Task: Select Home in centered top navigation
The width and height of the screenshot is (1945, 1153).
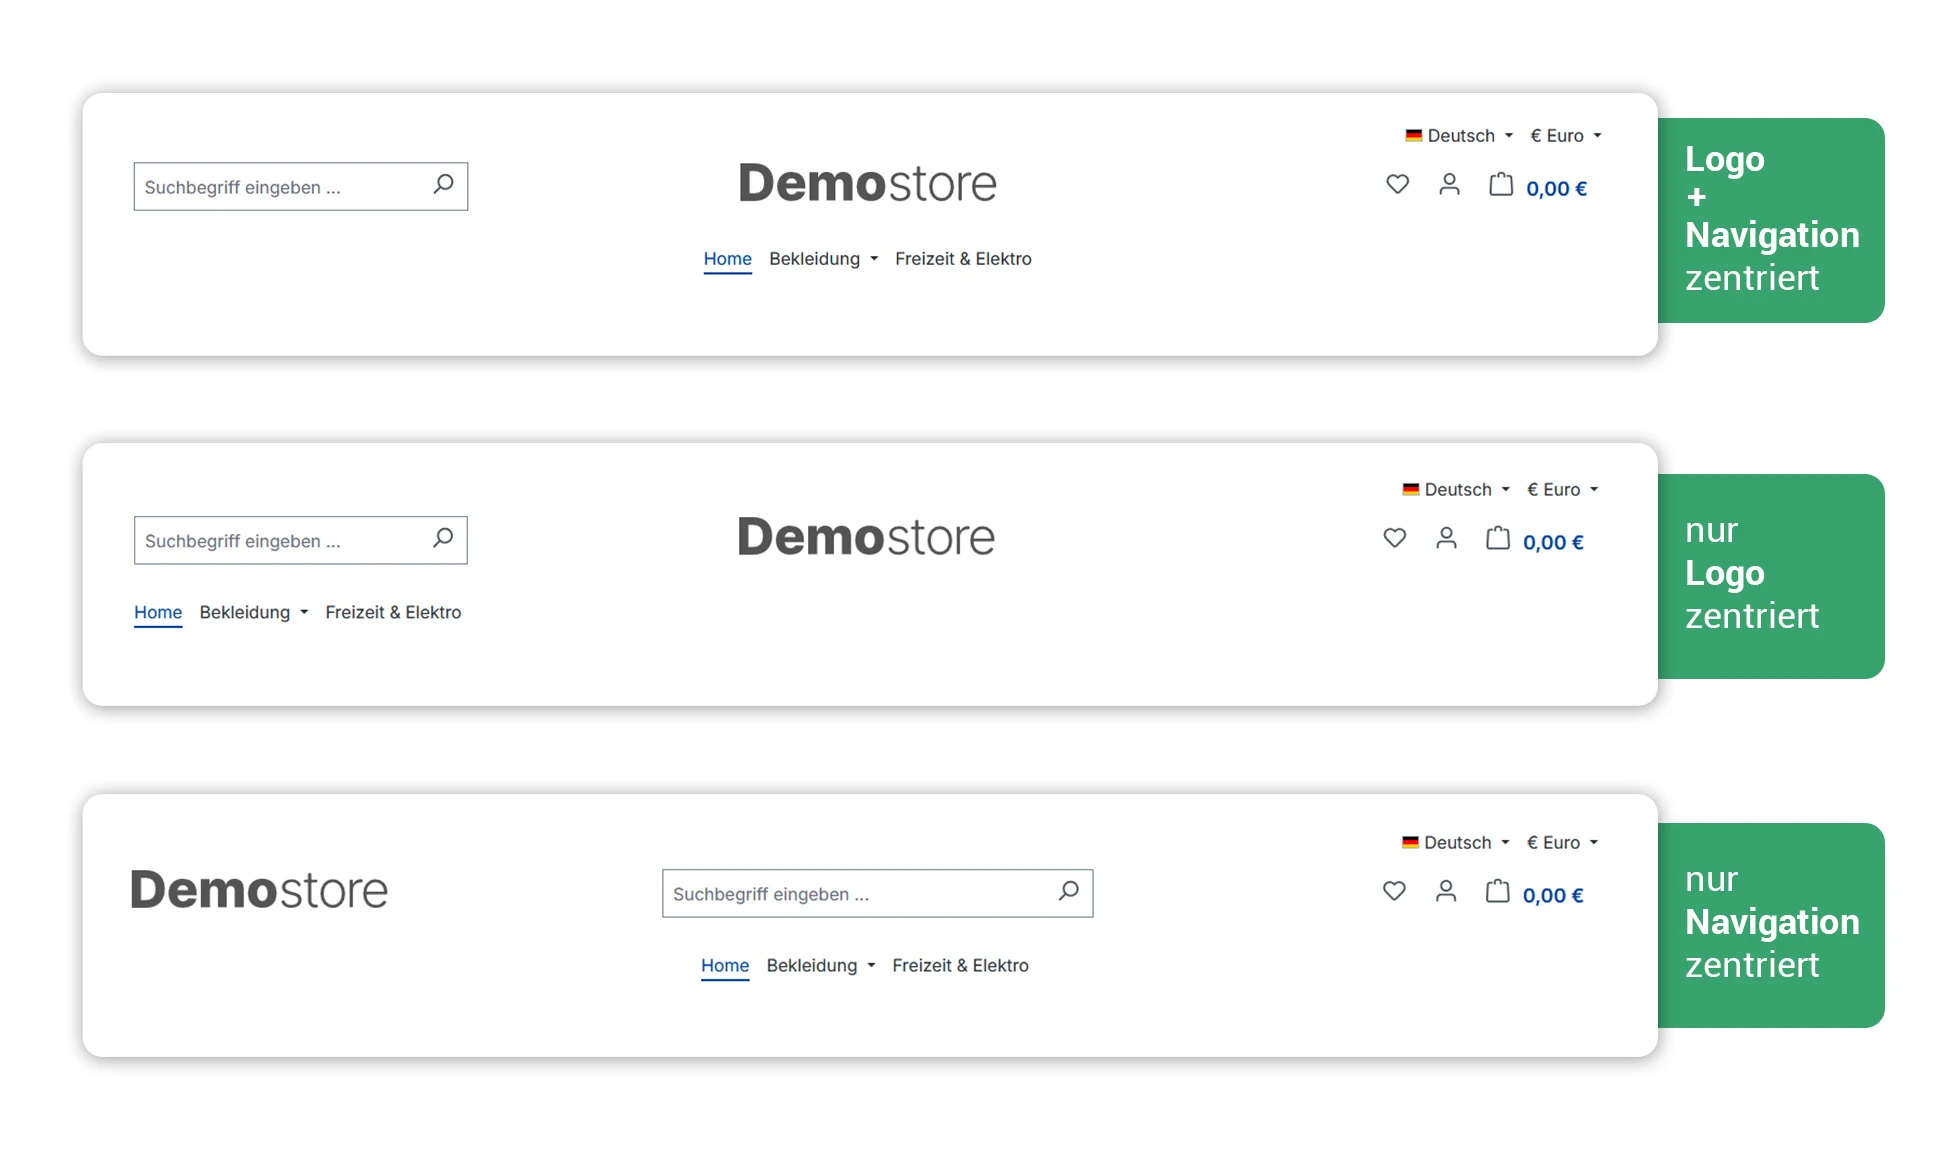Action: [x=727, y=259]
